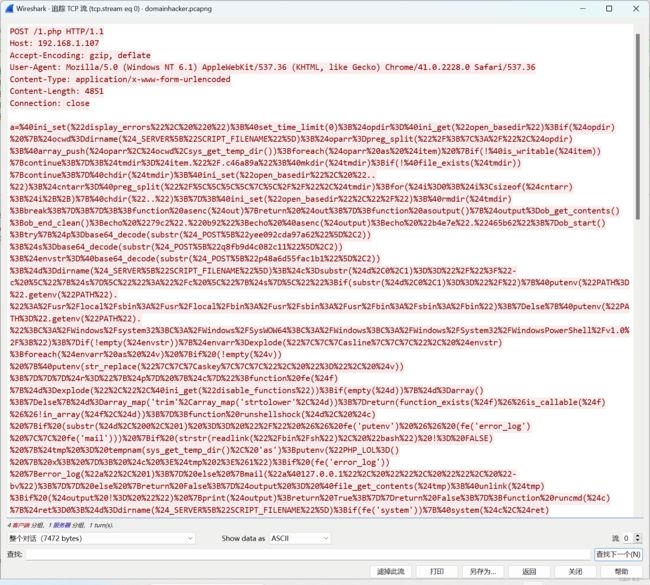The image size is (650, 585).
Task: Click the Close button at bottom
Action: pos(575,571)
